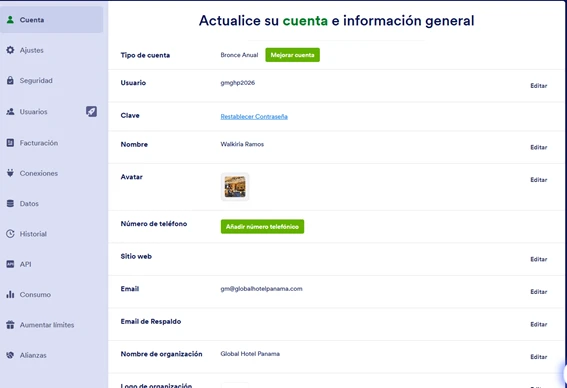Click Añadir número telefónico button
The width and height of the screenshot is (567, 388).
[x=263, y=227]
